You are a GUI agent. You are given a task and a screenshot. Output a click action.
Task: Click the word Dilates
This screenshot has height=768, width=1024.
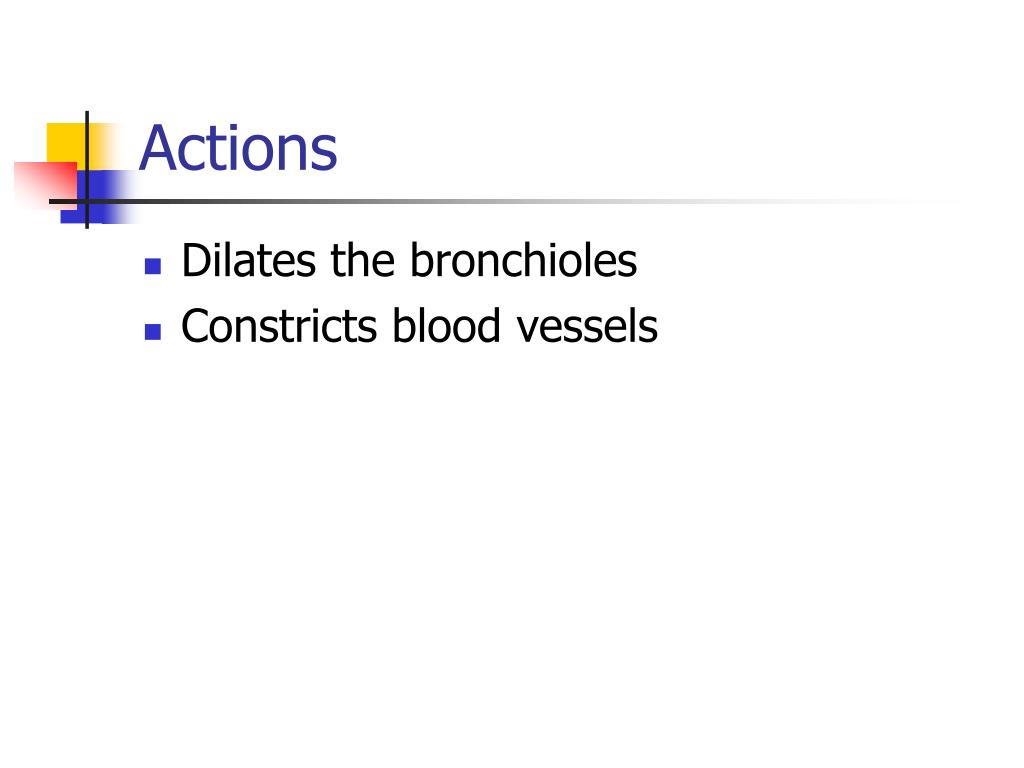(x=249, y=260)
